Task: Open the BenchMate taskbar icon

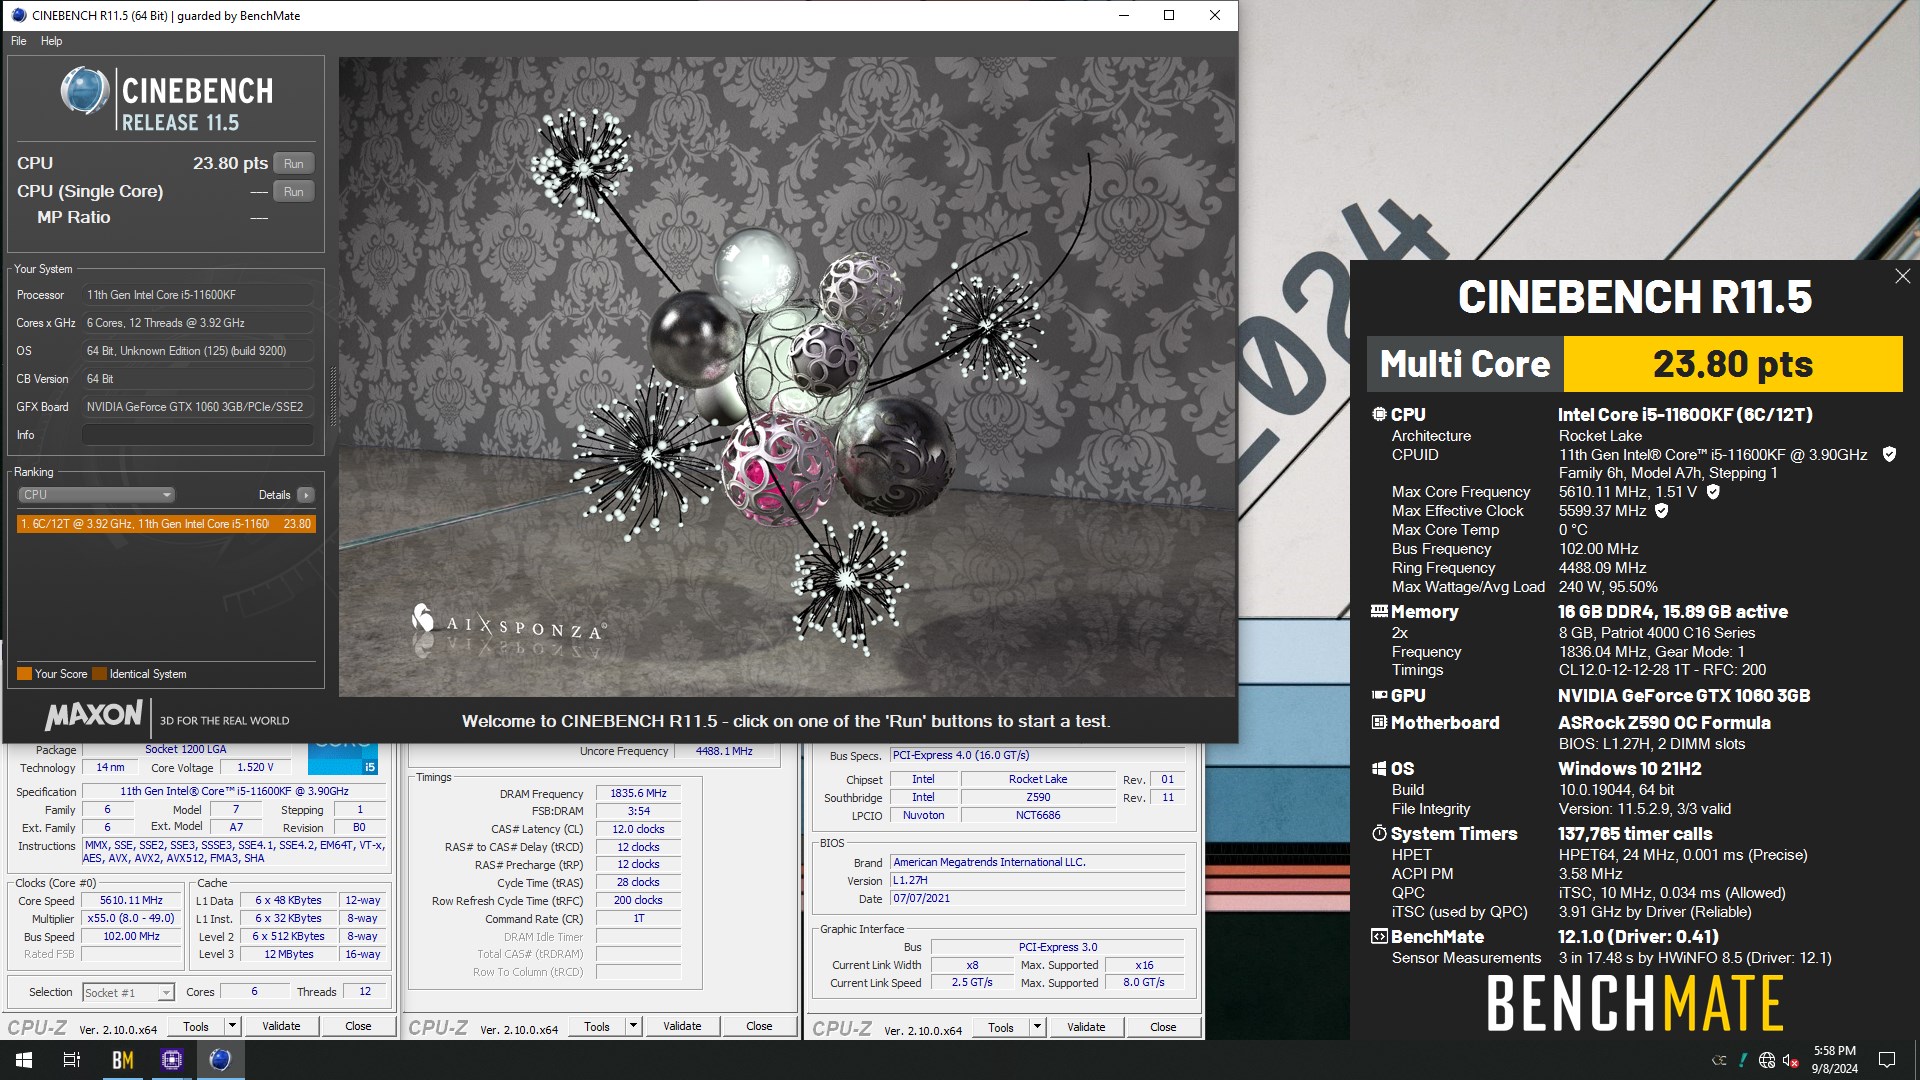Action: click(122, 1060)
